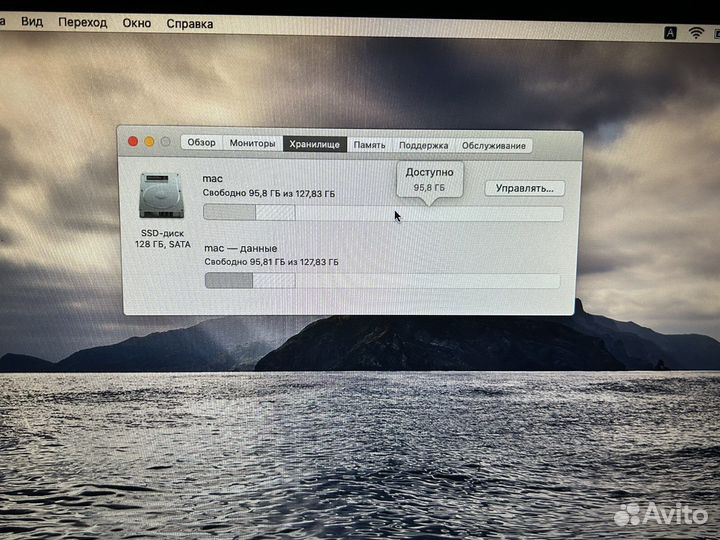Select the Хранилище tab
The height and width of the screenshot is (540, 720).
[315, 144]
